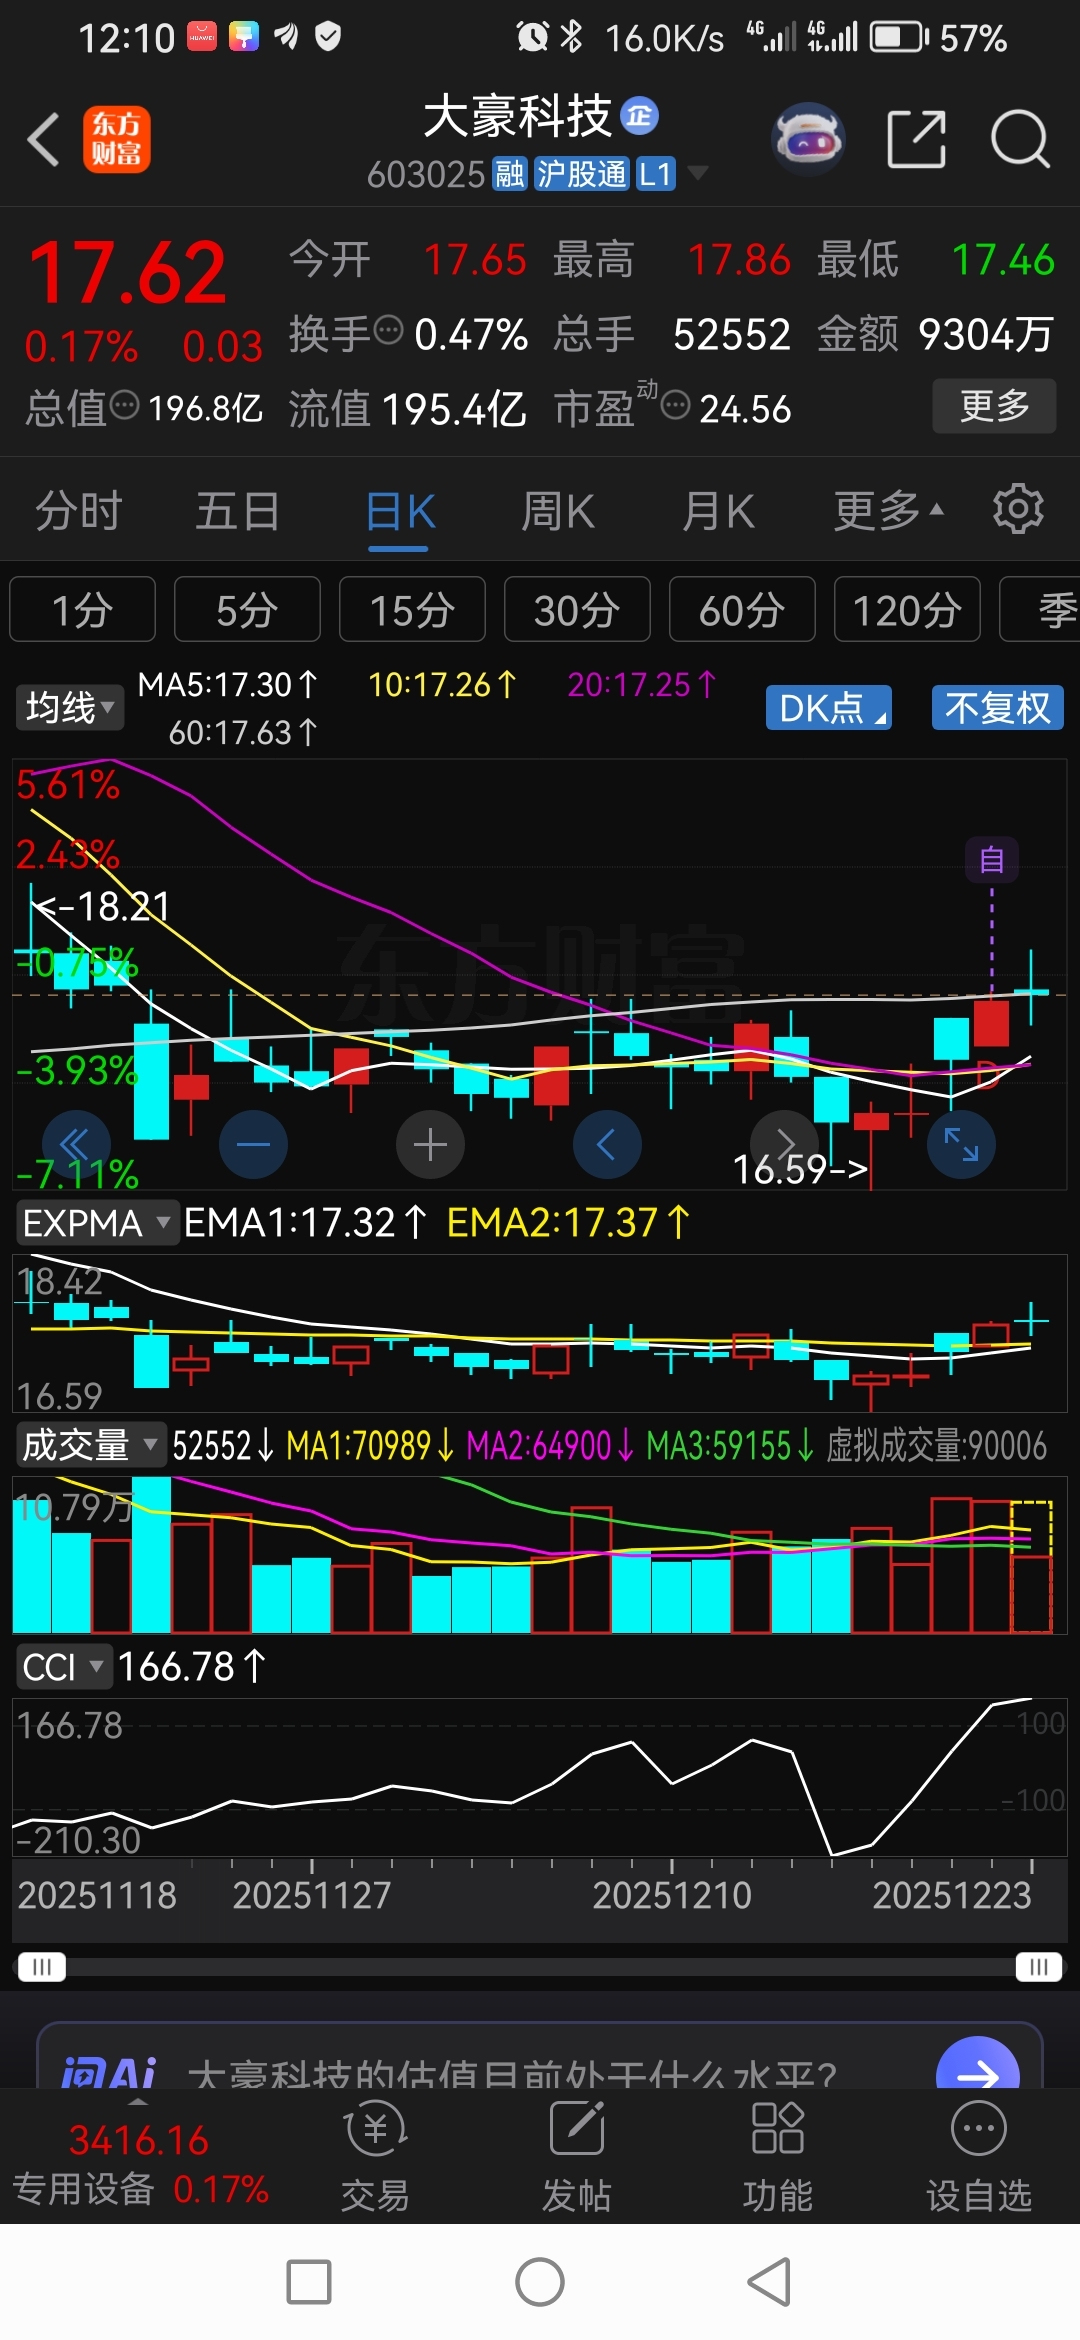Select the 日K tab

(x=400, y=512)
